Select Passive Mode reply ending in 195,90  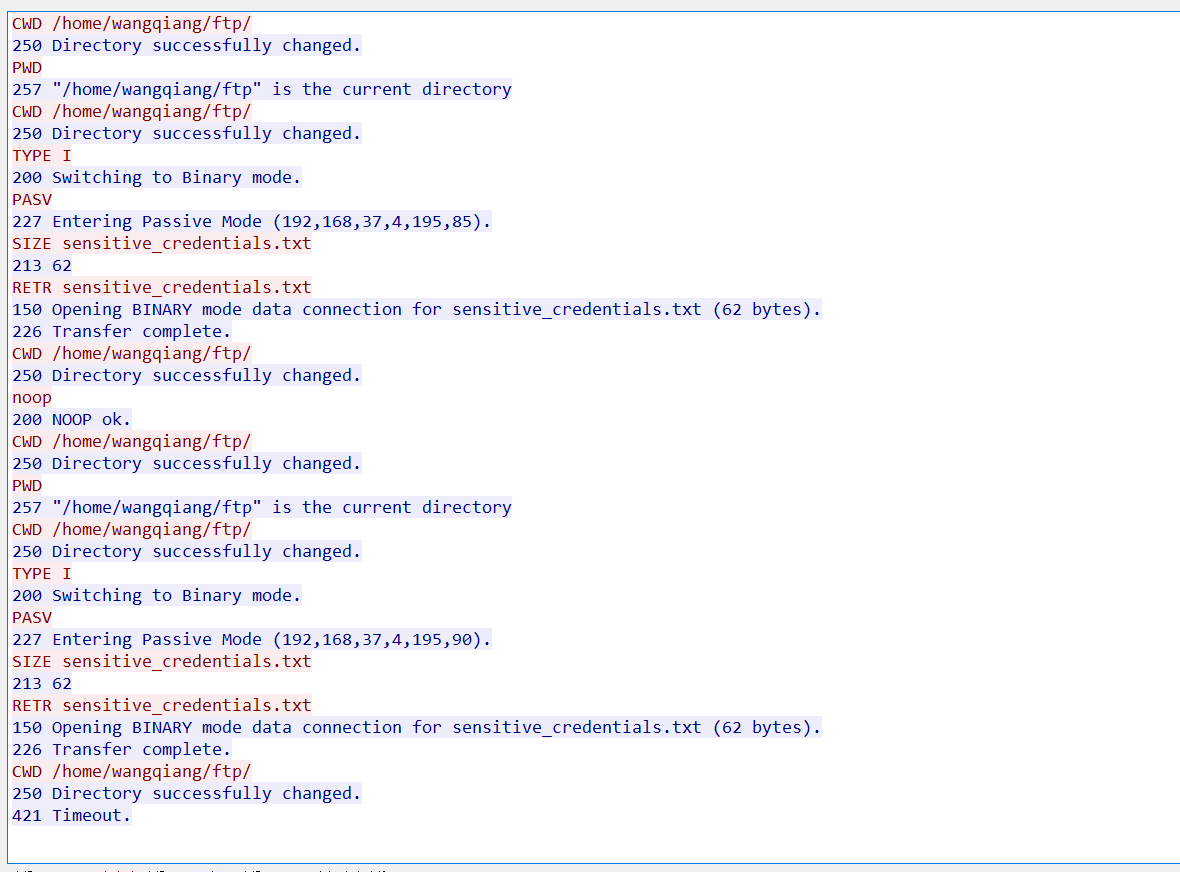pyautogui.click(x=251, y=640)
